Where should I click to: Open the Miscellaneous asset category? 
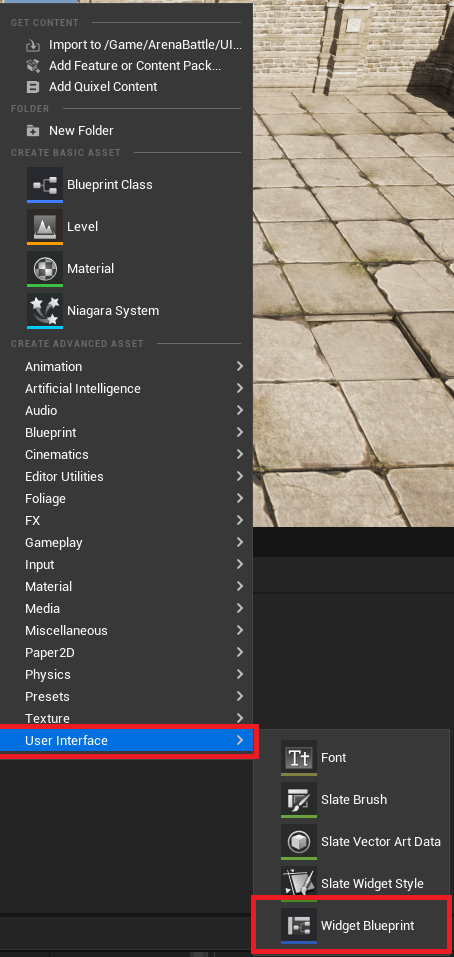pyautogui.click(x=126, y=630)
